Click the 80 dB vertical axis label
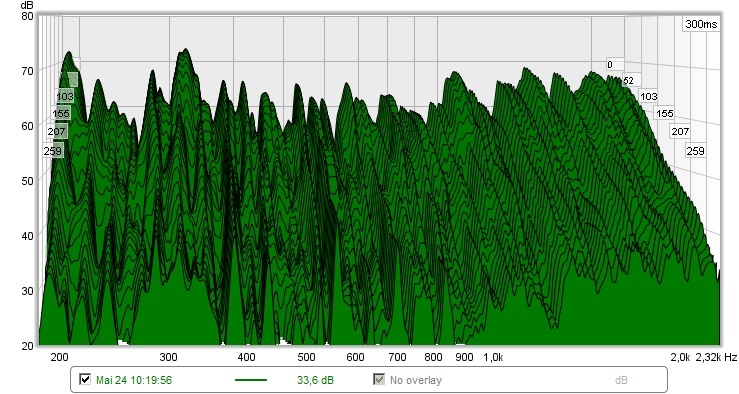739x394 pixels. [27, 16]
